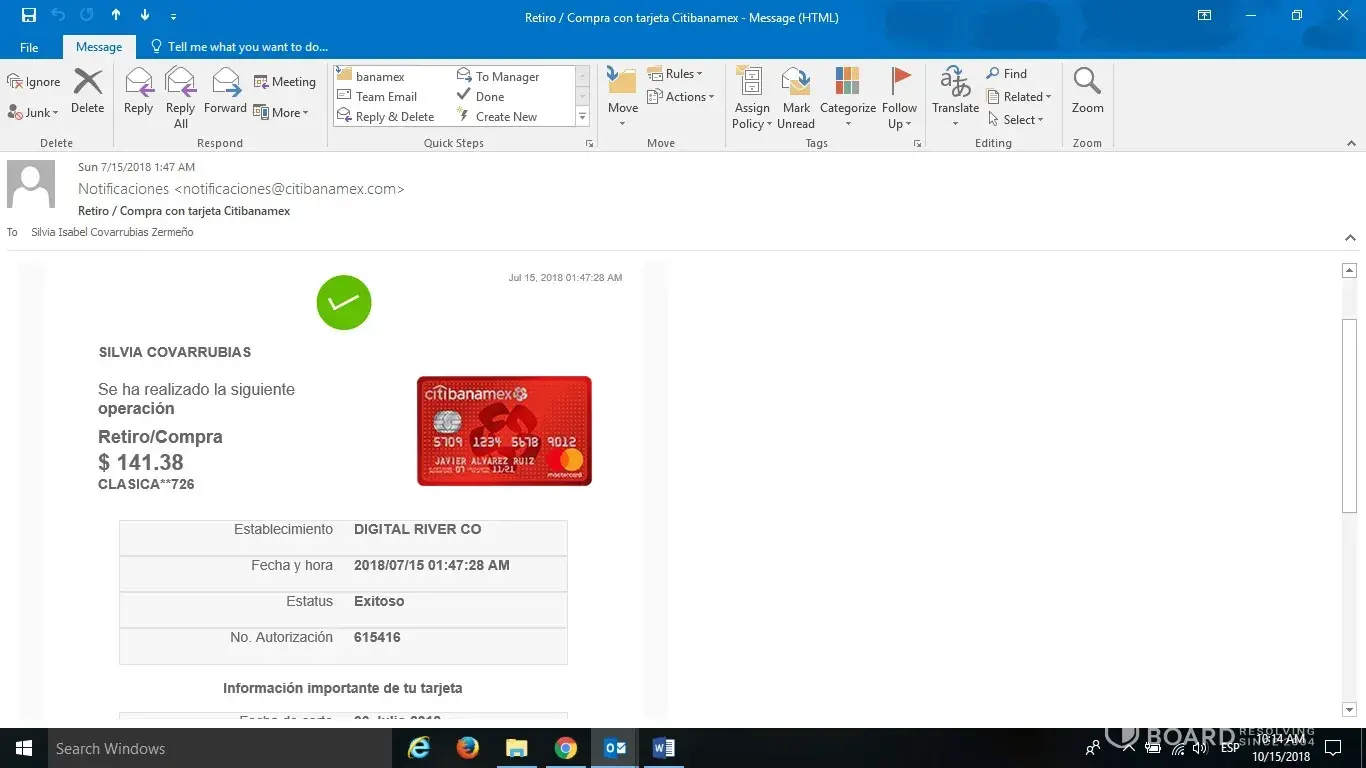1366x768 pixels.
Task: Click the scroll down arrow of the message
Action: [x=1349, y=710]
